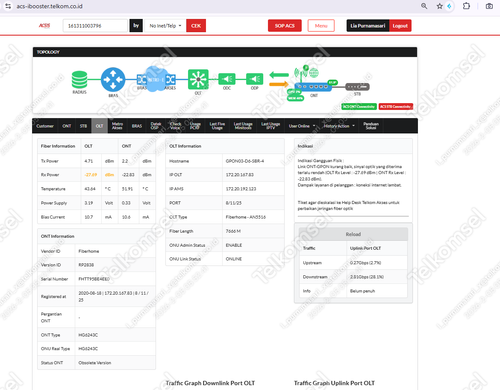Select the active OLT tab
Viewport: 500px width, 390px height.
point(99,126)
